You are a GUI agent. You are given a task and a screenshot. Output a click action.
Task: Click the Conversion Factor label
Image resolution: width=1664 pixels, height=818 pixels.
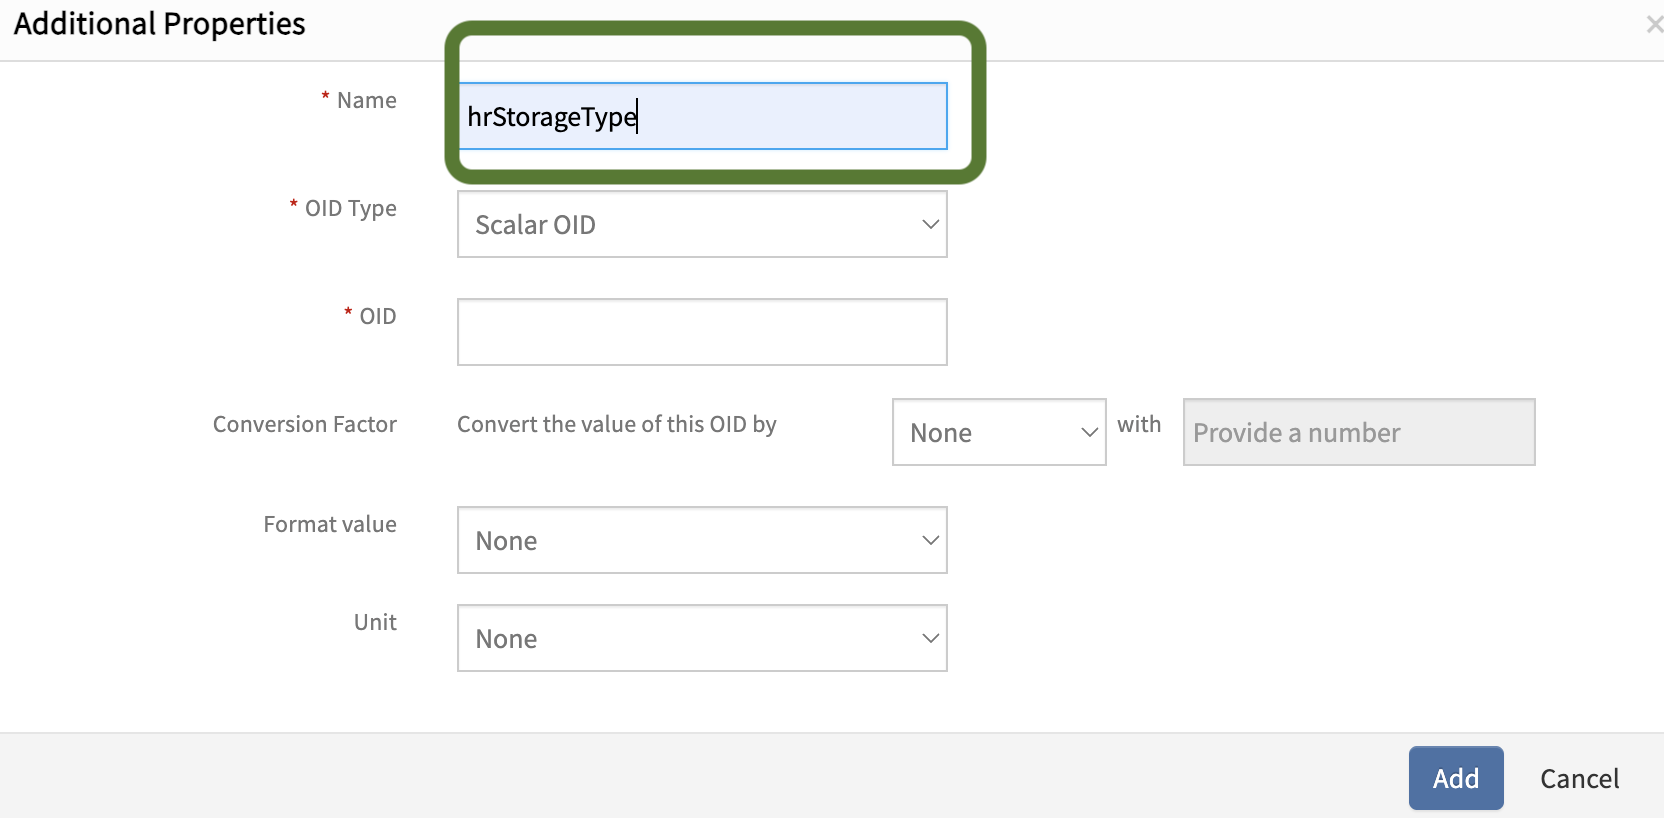304,424
